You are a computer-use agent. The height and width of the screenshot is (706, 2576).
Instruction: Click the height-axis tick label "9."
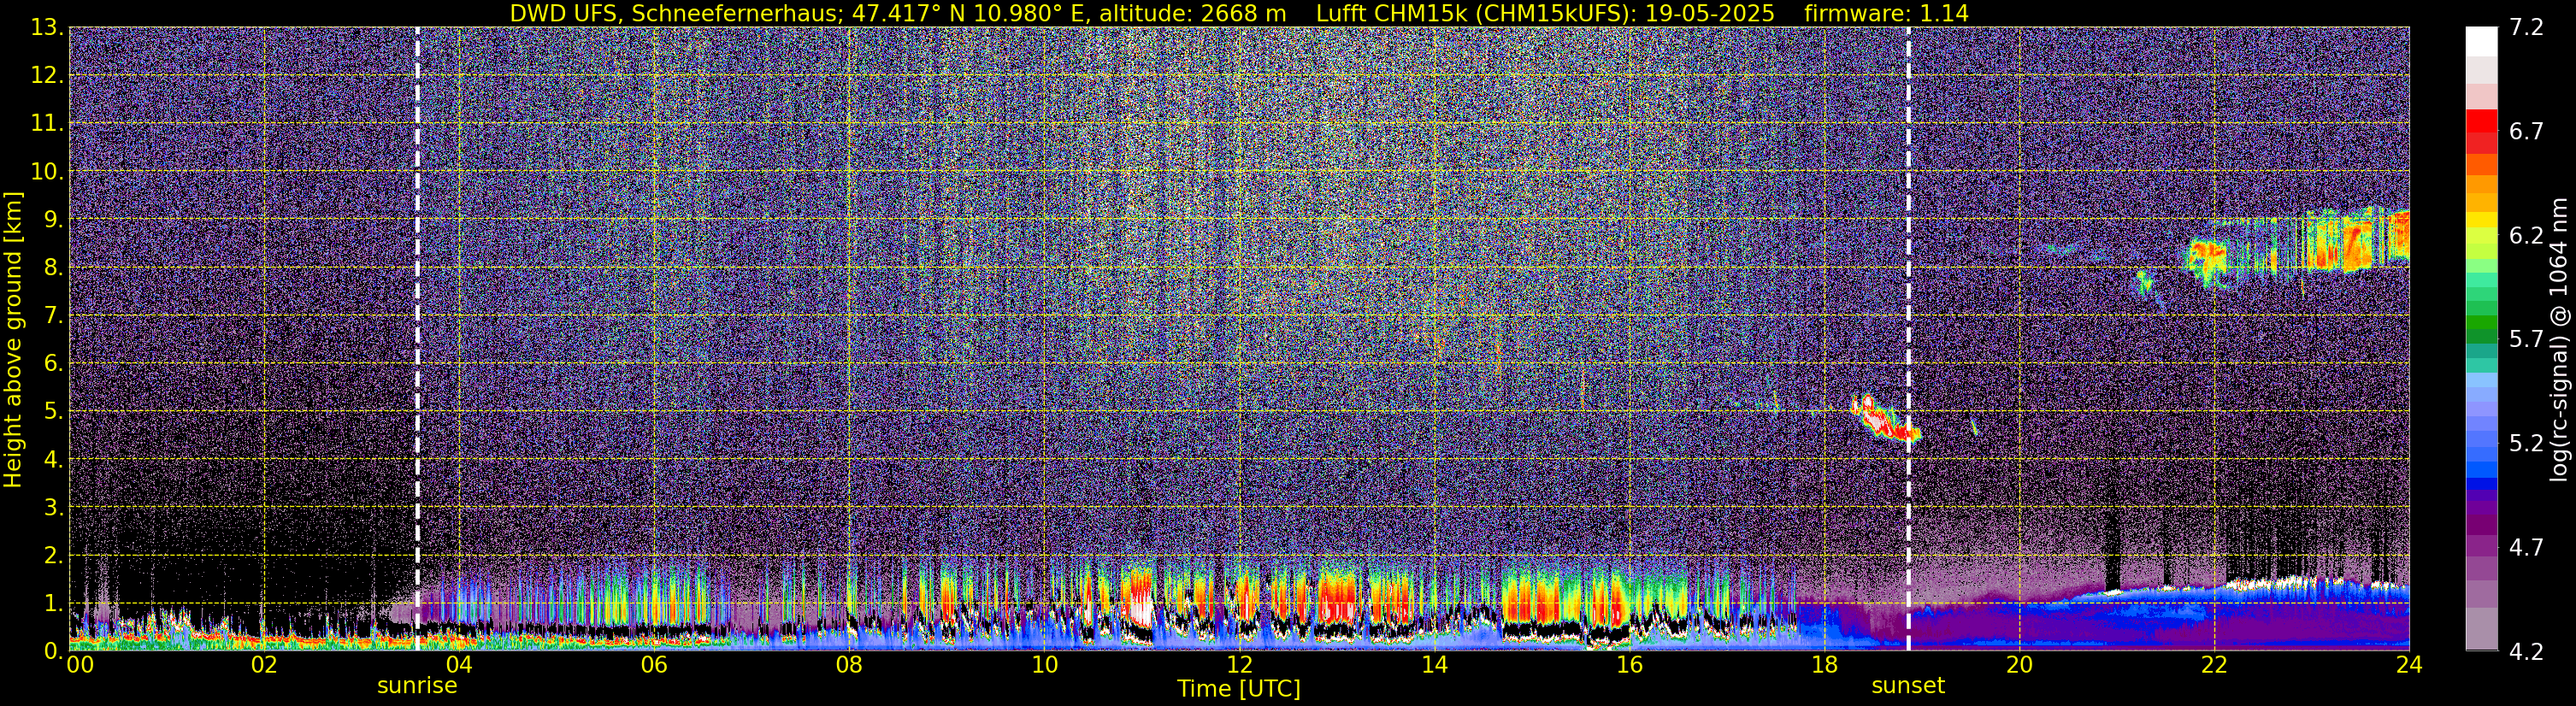pyautogui.click(x=54, y=219)
